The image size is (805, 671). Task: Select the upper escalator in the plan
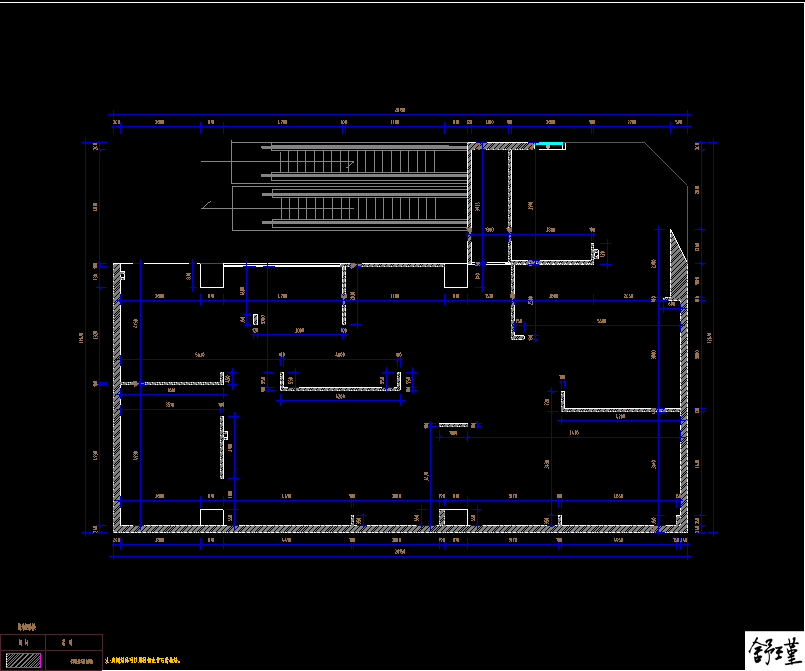coord(370,160)
